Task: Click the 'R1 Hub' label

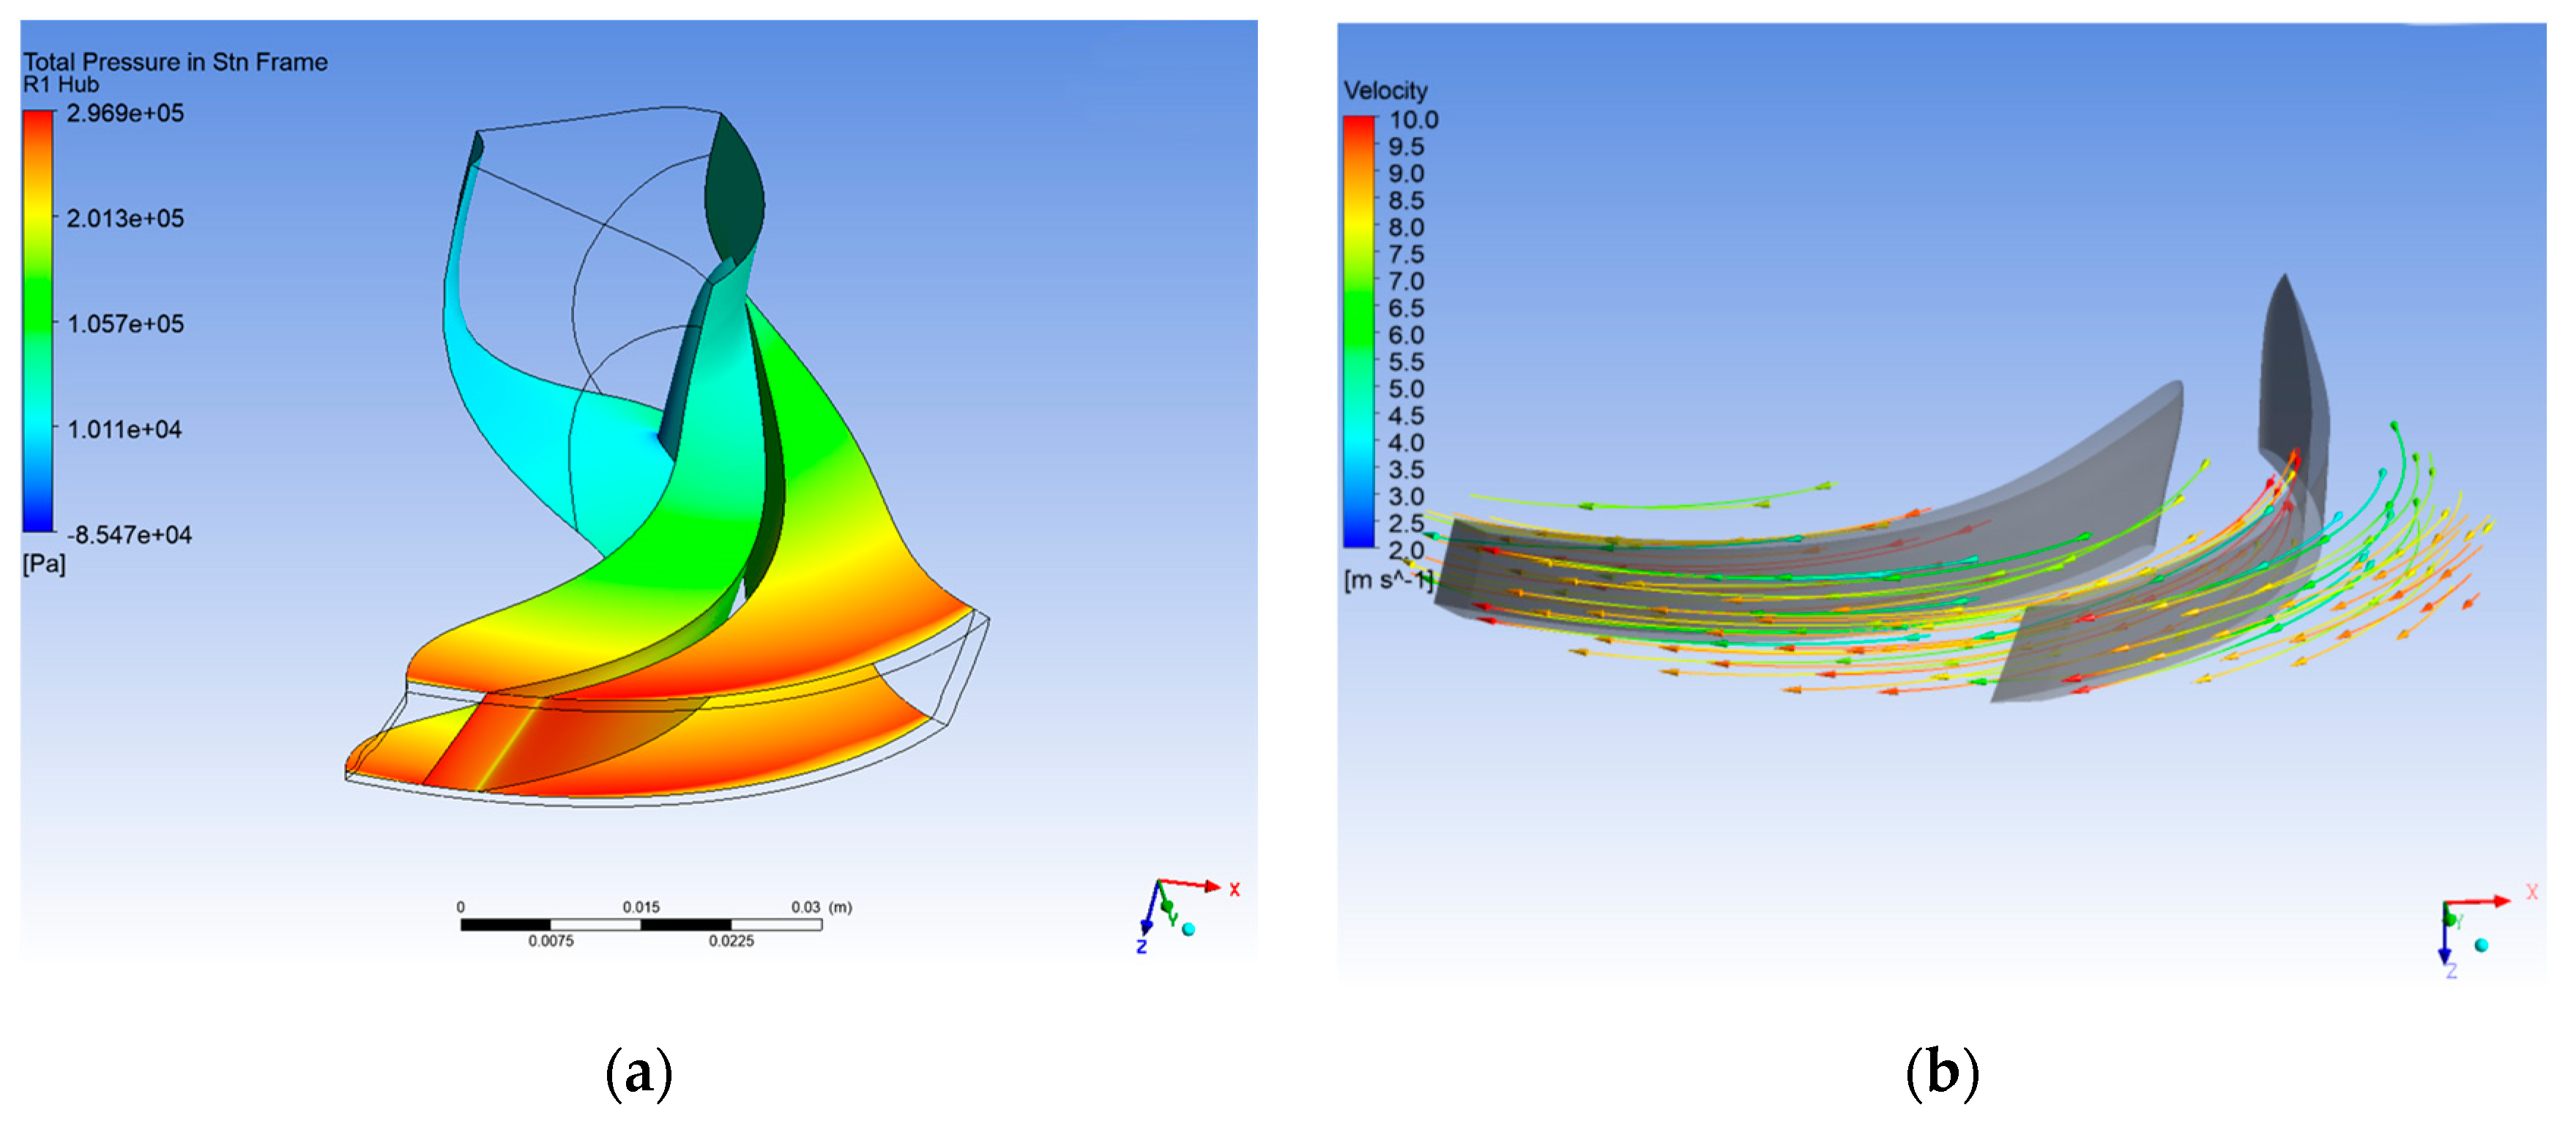Action: [x=61, y=85]
